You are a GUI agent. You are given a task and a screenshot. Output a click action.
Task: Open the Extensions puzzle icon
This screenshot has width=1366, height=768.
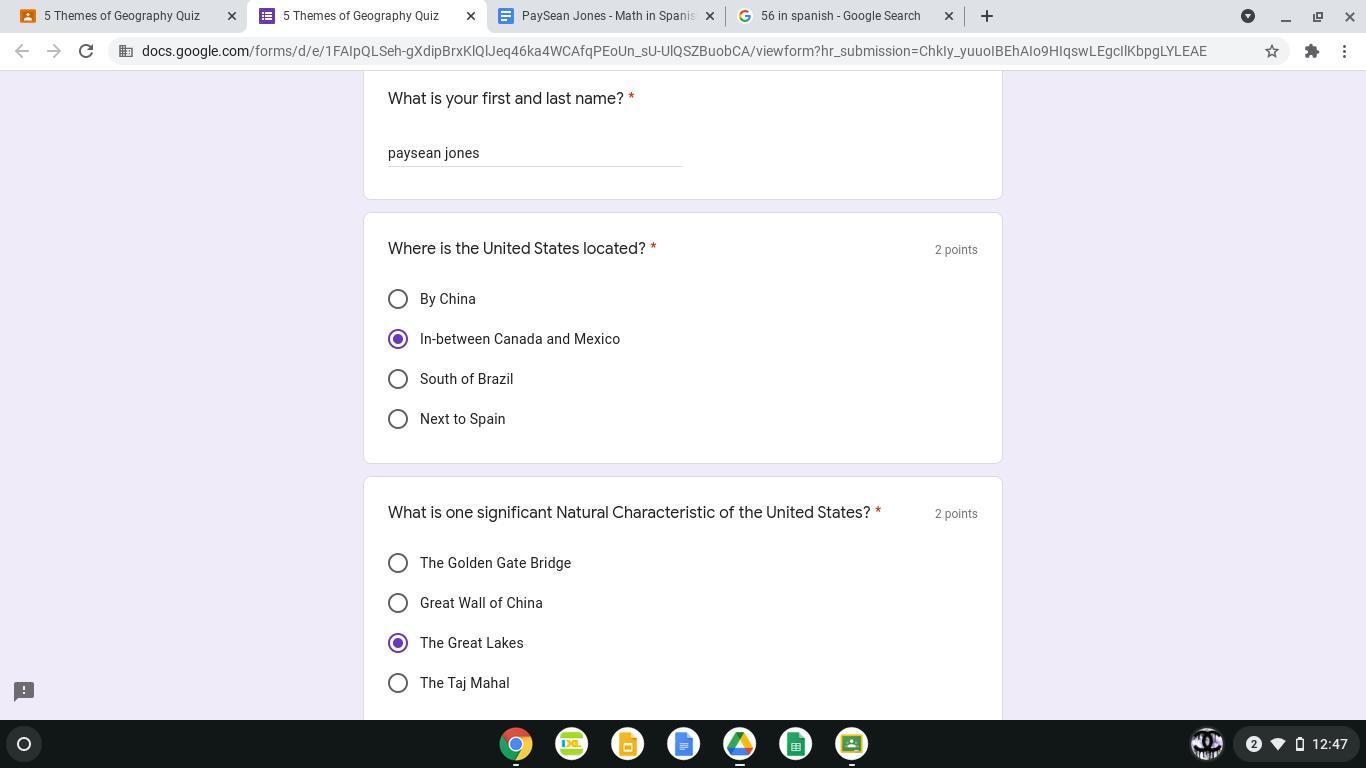tap(1311, 51)
